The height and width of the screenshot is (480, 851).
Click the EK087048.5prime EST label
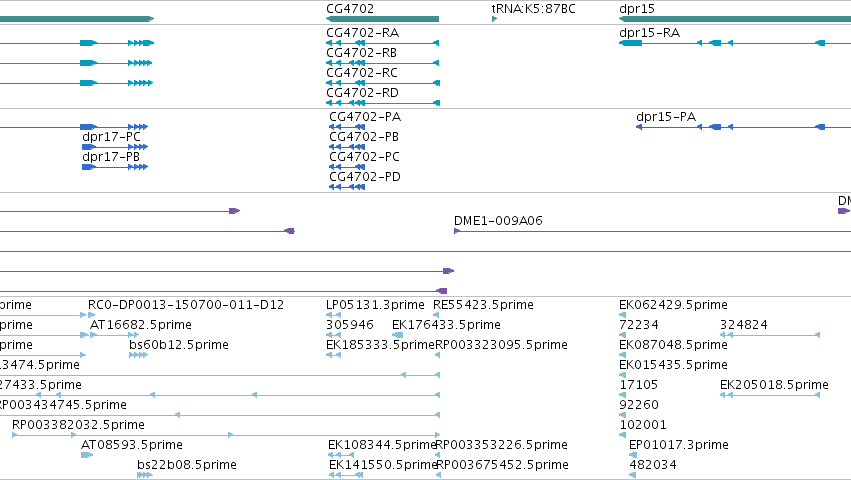coord(674,345)
